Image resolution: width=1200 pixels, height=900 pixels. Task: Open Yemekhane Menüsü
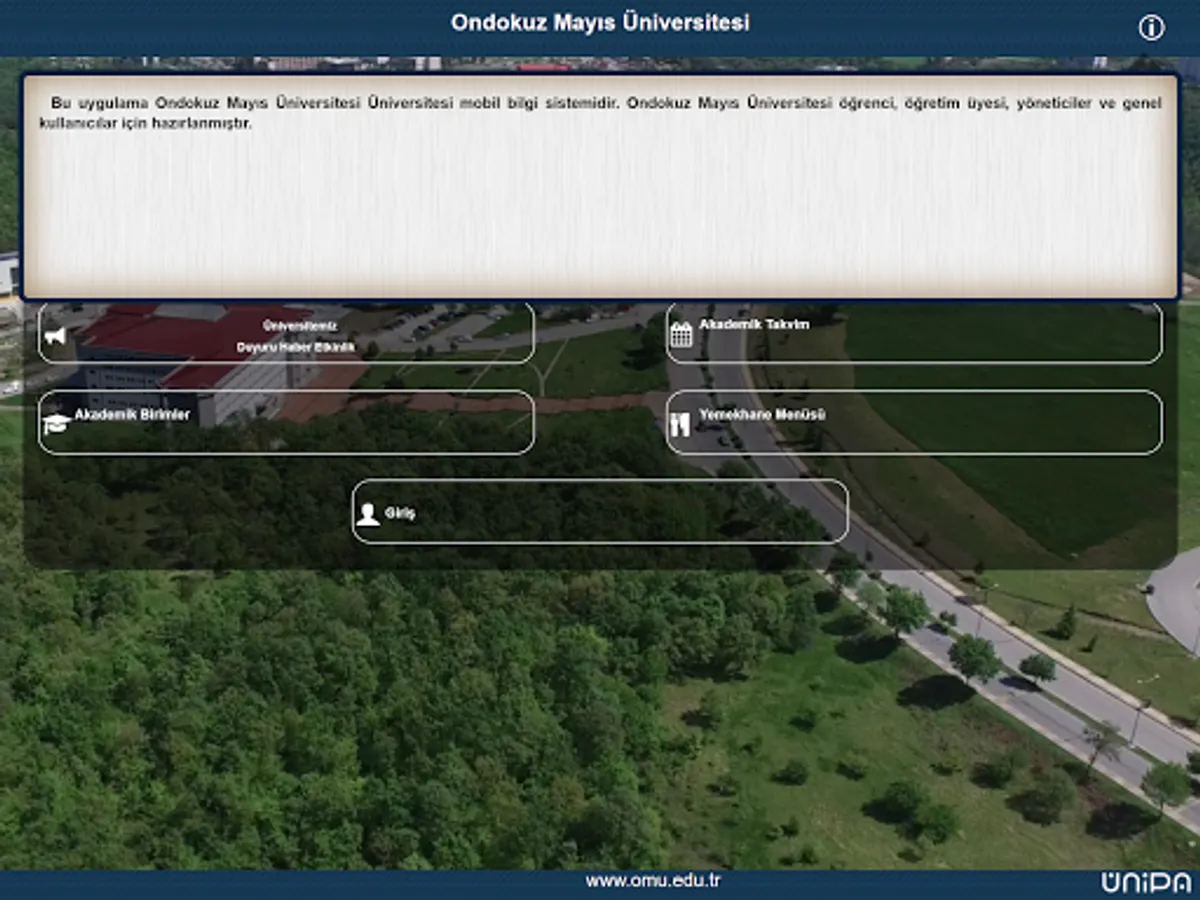[914, 422]
